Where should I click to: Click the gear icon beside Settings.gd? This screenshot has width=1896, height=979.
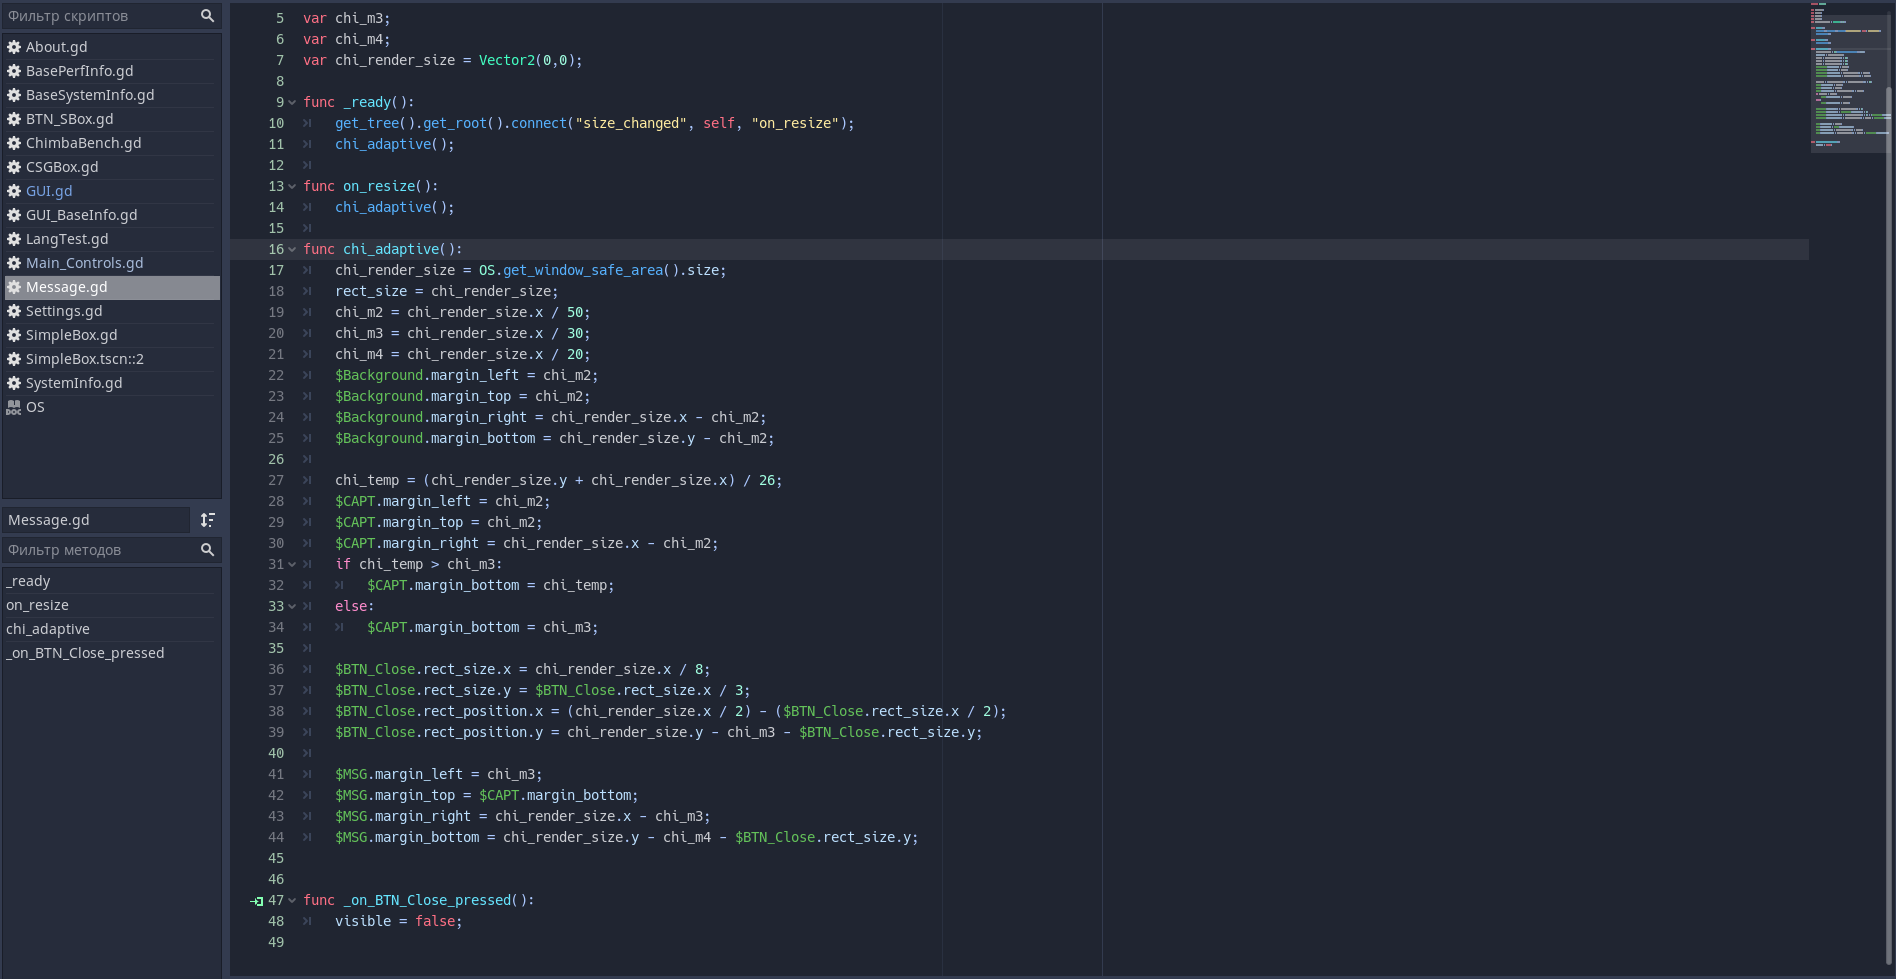[x=14, y=311]
